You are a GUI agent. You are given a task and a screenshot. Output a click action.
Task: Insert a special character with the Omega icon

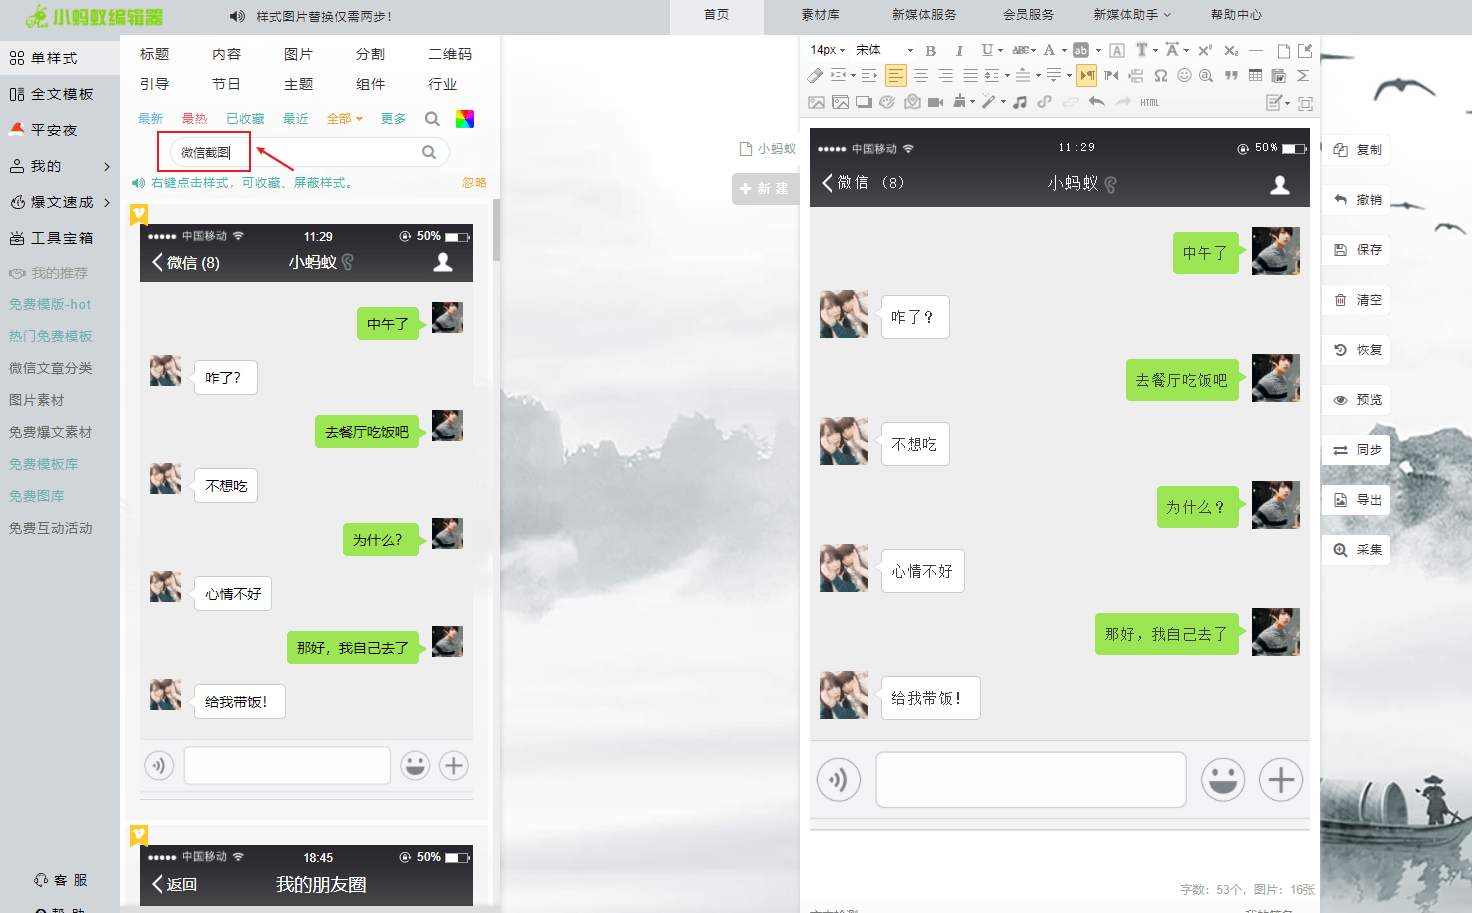click(1160, 76)
